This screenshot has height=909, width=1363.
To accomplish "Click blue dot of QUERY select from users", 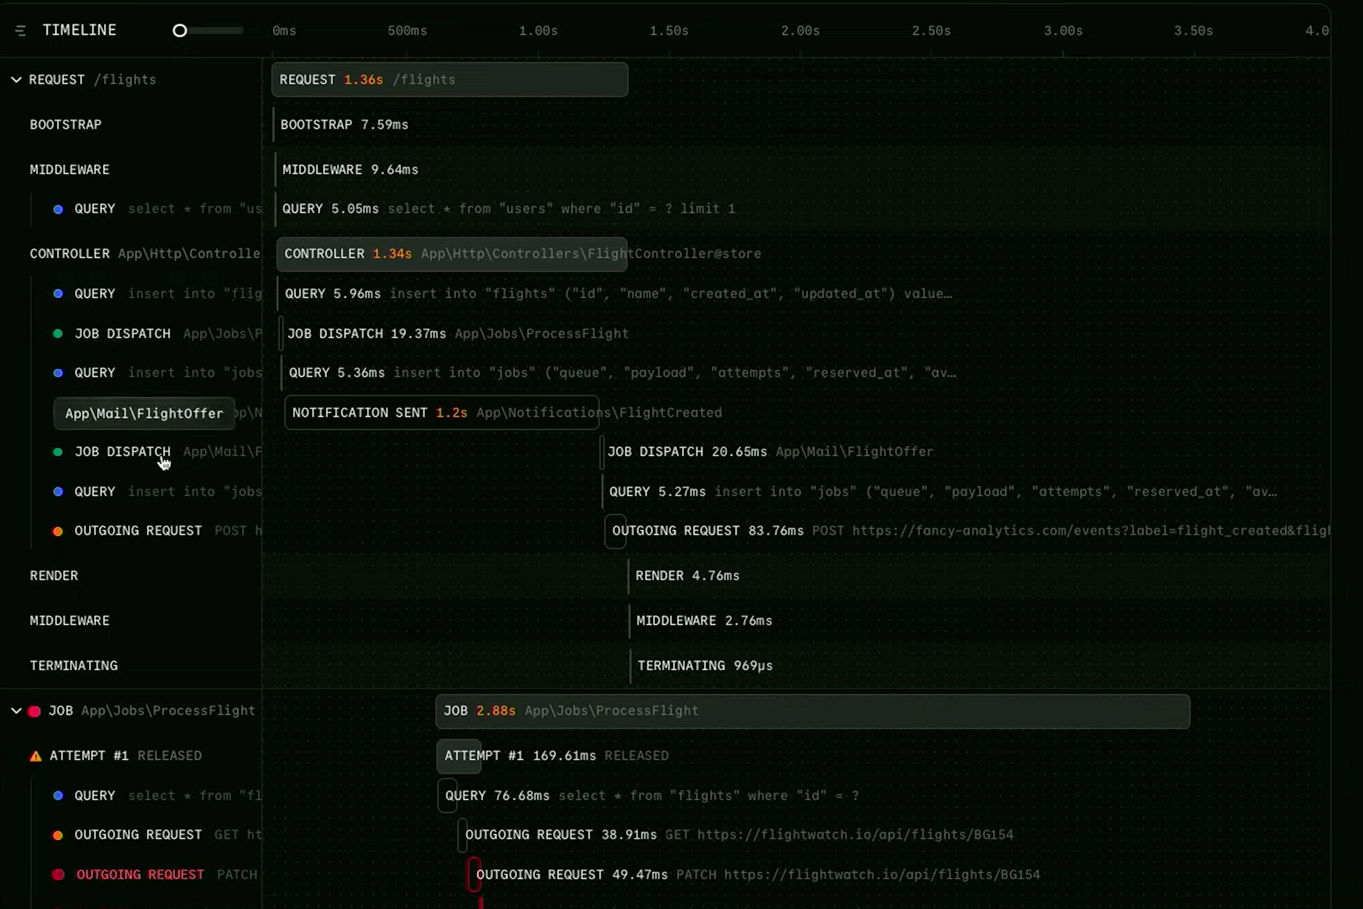I will click(x=58, y=209).
